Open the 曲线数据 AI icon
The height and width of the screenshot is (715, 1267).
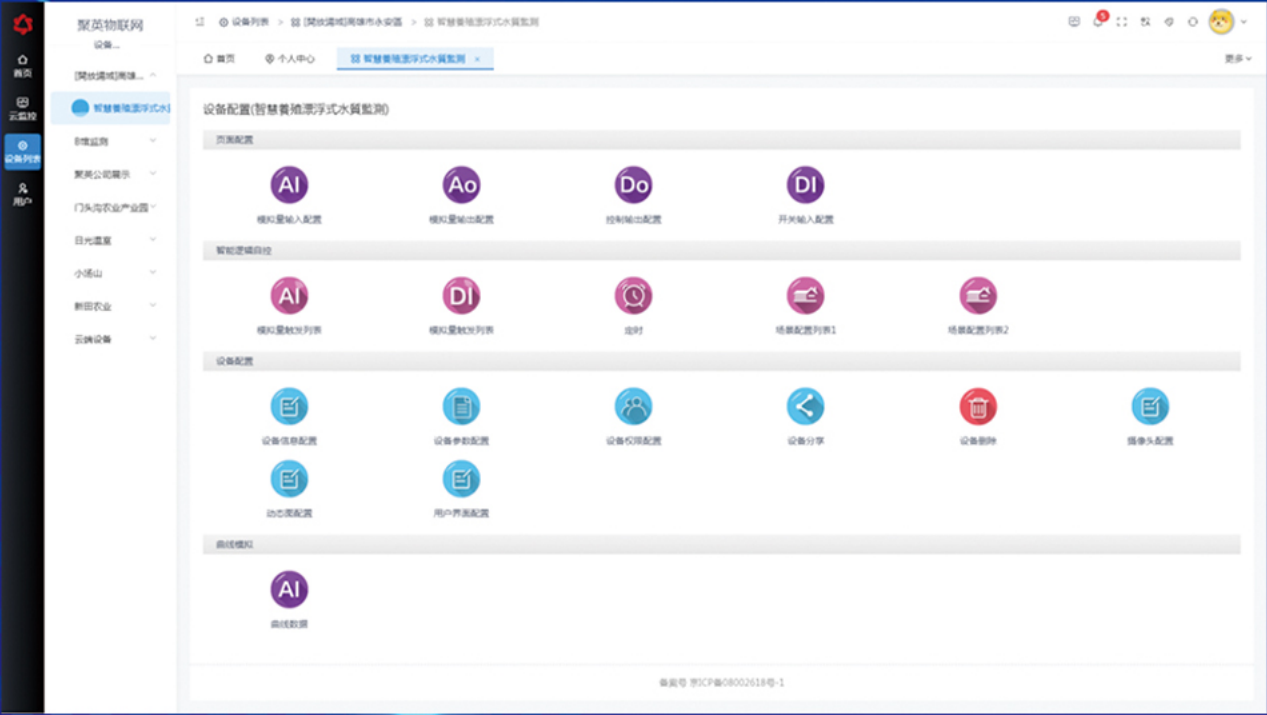click(x=289, y=590)
